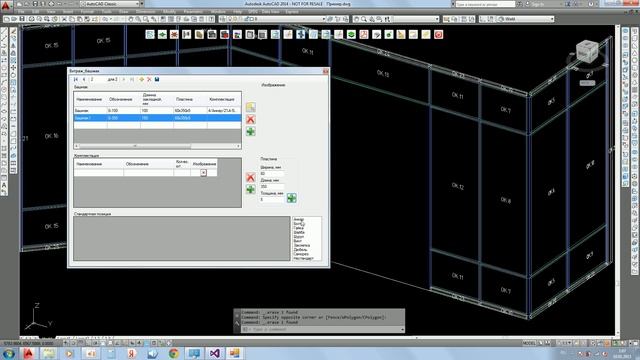Select 'Дюбель' in the fastener list

[300, 250]
